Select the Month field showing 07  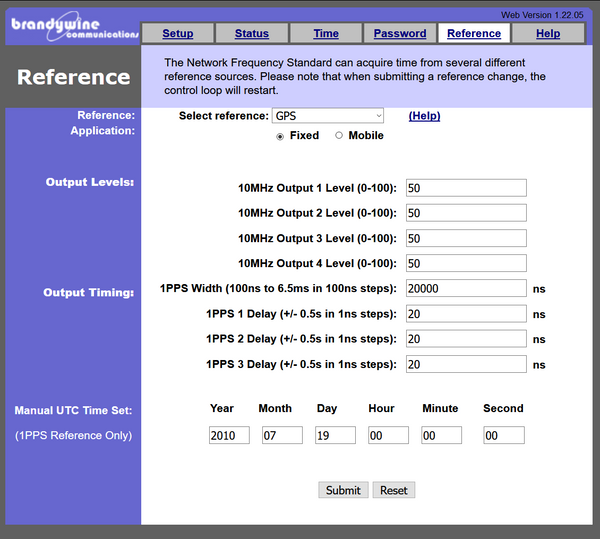282,435
